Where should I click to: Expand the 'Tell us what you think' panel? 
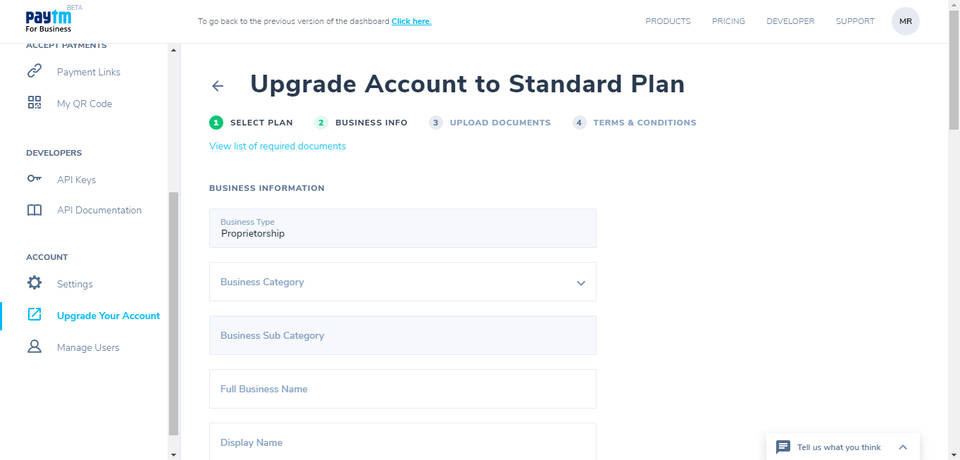[x=903, y=447]
